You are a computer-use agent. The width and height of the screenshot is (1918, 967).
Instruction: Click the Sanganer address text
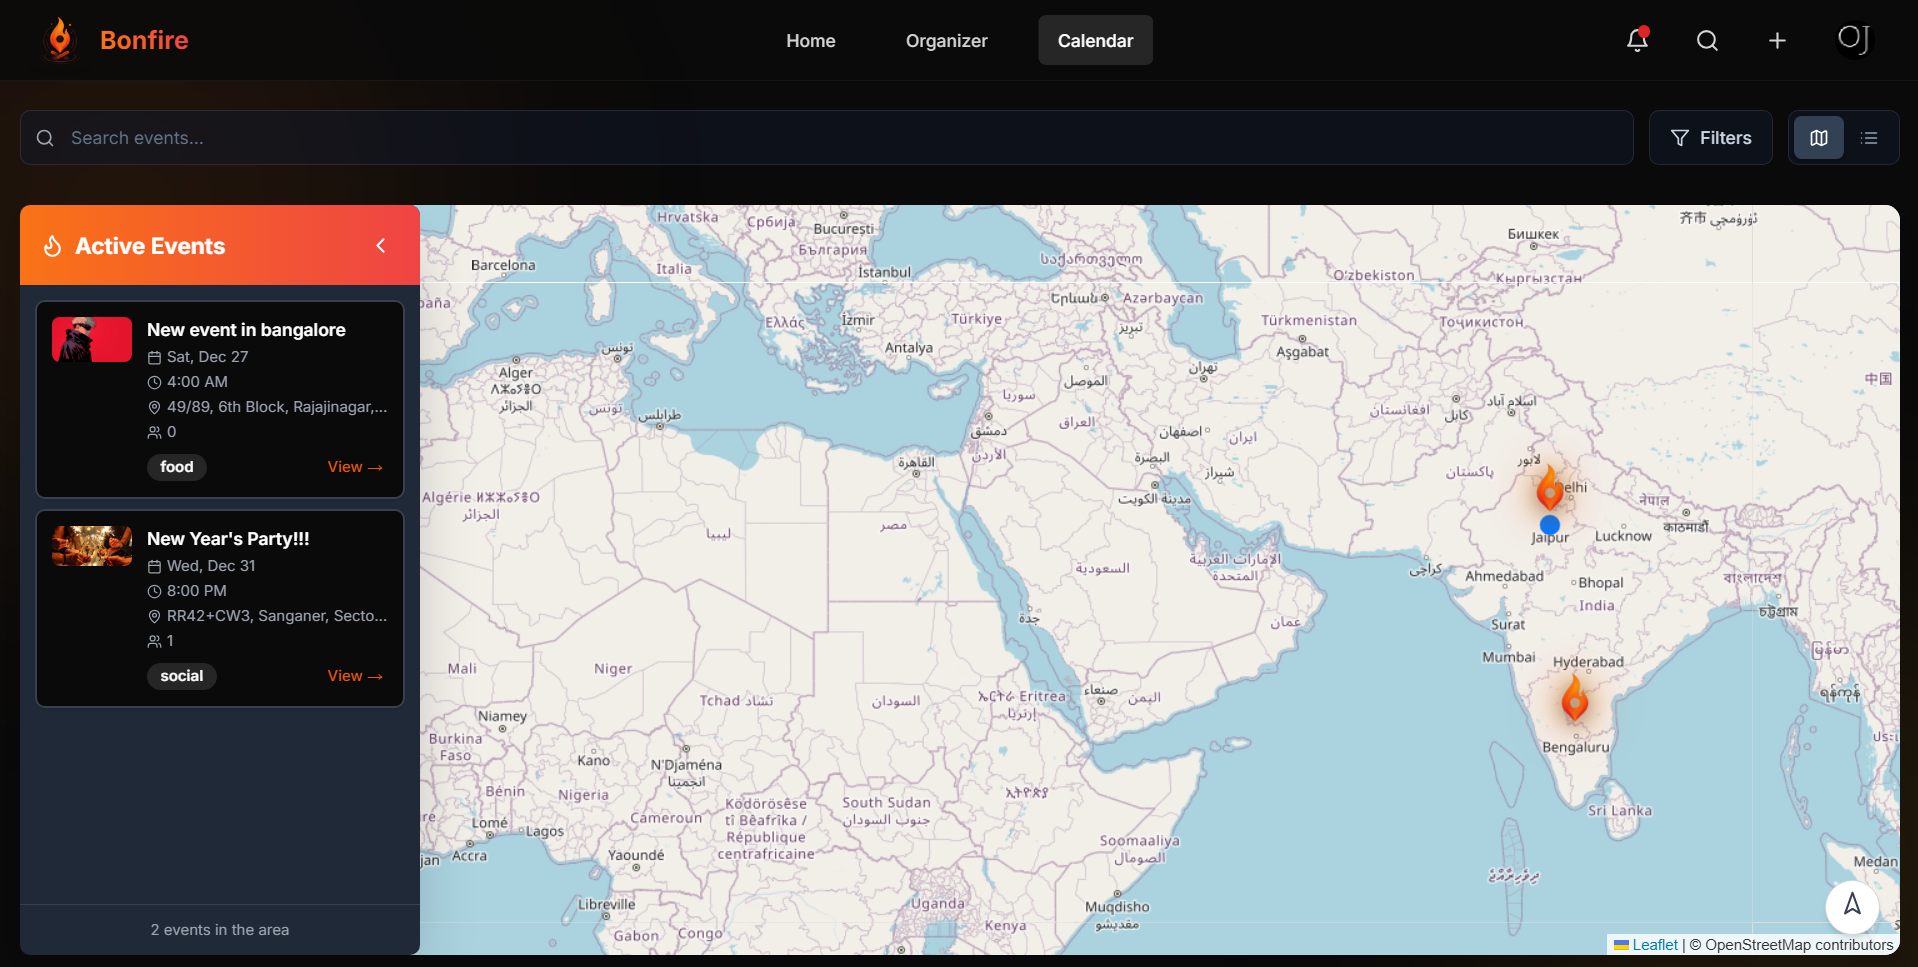click(x=277, y=616)
